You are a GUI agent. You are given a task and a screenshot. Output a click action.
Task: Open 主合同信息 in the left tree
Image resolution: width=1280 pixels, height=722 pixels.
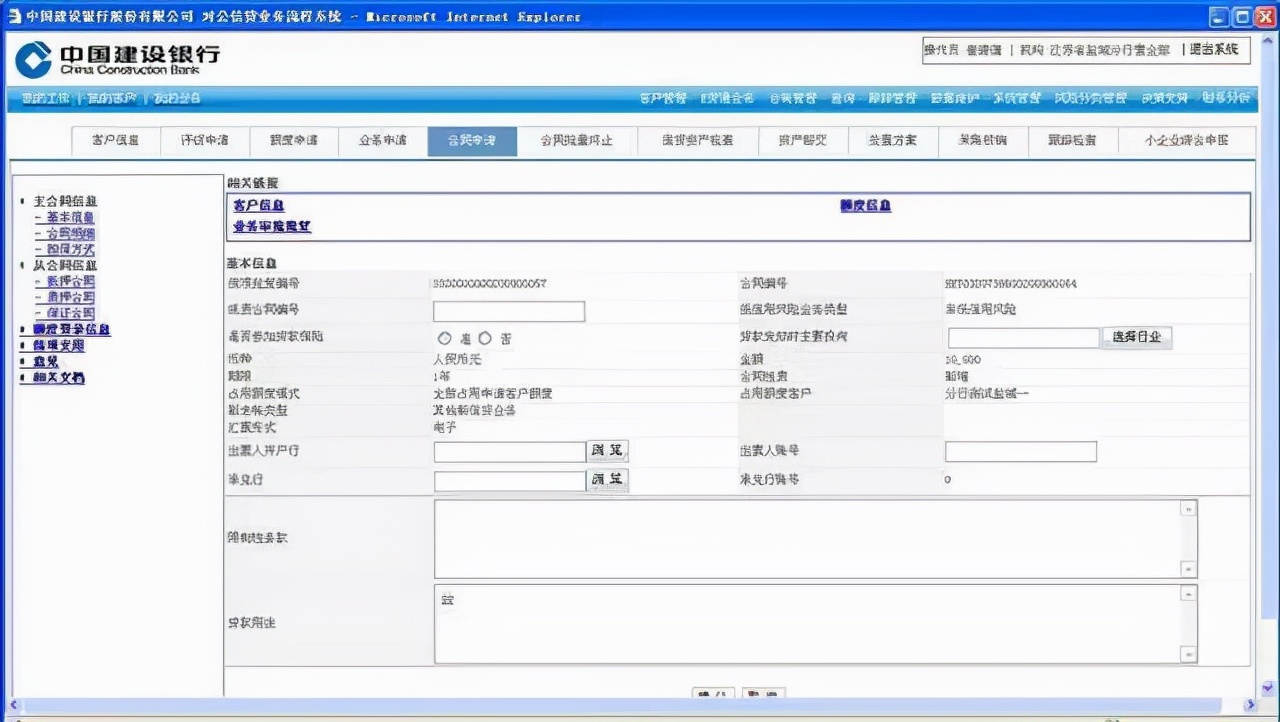[x=65, y=202]
